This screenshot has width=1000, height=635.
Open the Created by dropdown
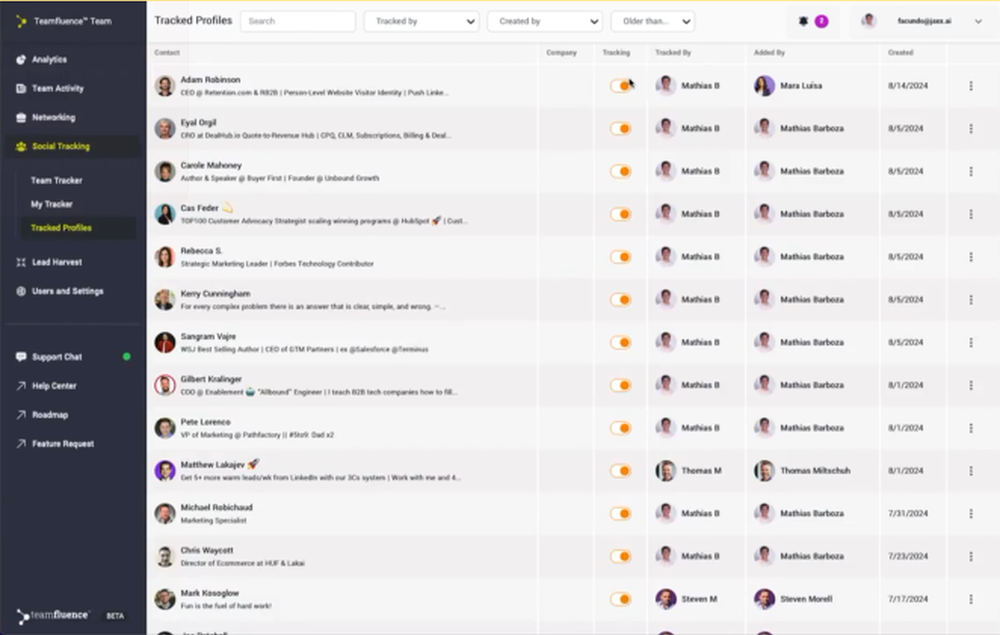[545, 21]
